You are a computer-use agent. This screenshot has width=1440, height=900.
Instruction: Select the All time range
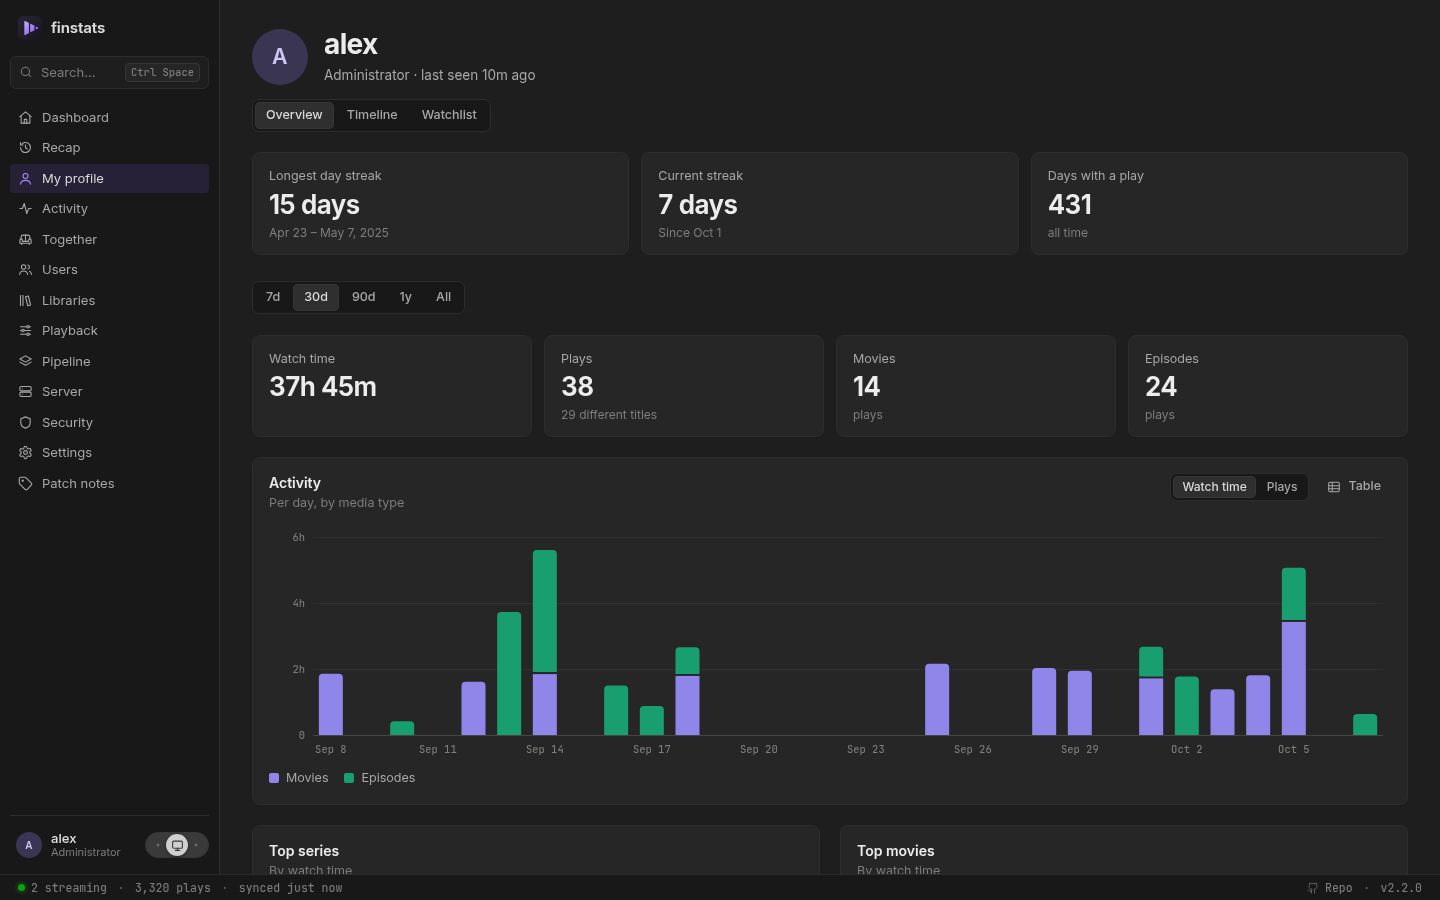pos(444,297)
